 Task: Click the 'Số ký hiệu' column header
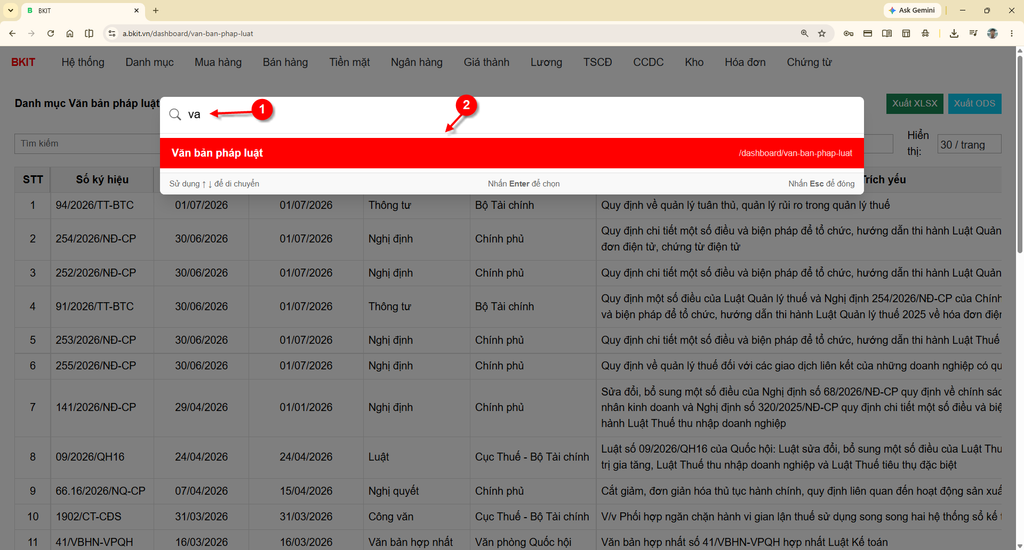pos(102,179)
